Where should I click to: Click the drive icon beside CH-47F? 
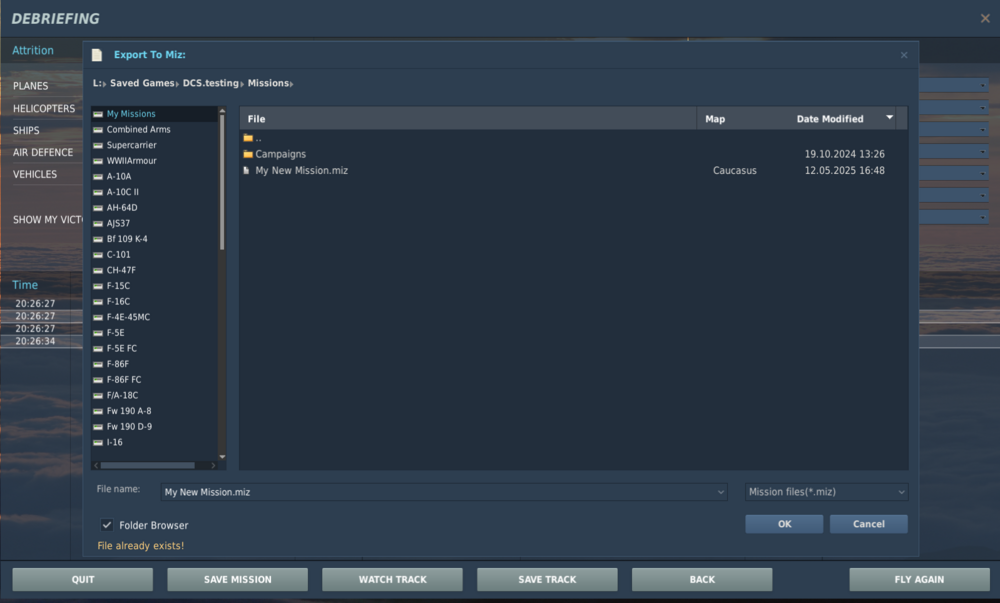click(98, 270)
